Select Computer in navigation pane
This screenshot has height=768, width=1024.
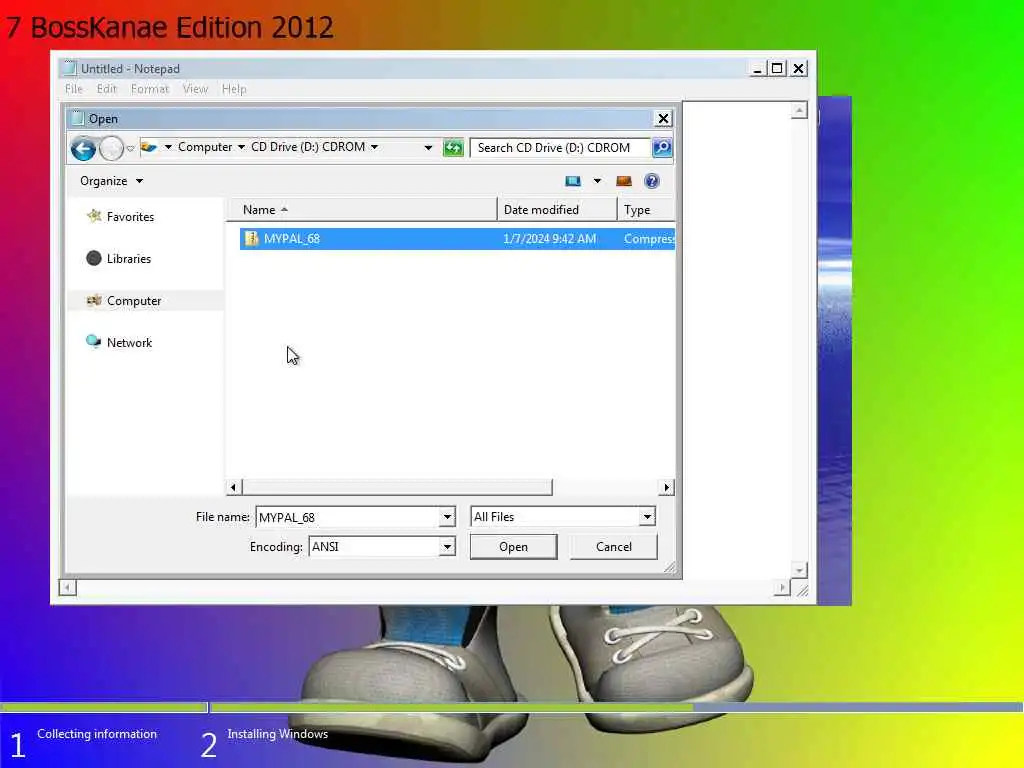point(134,301)
